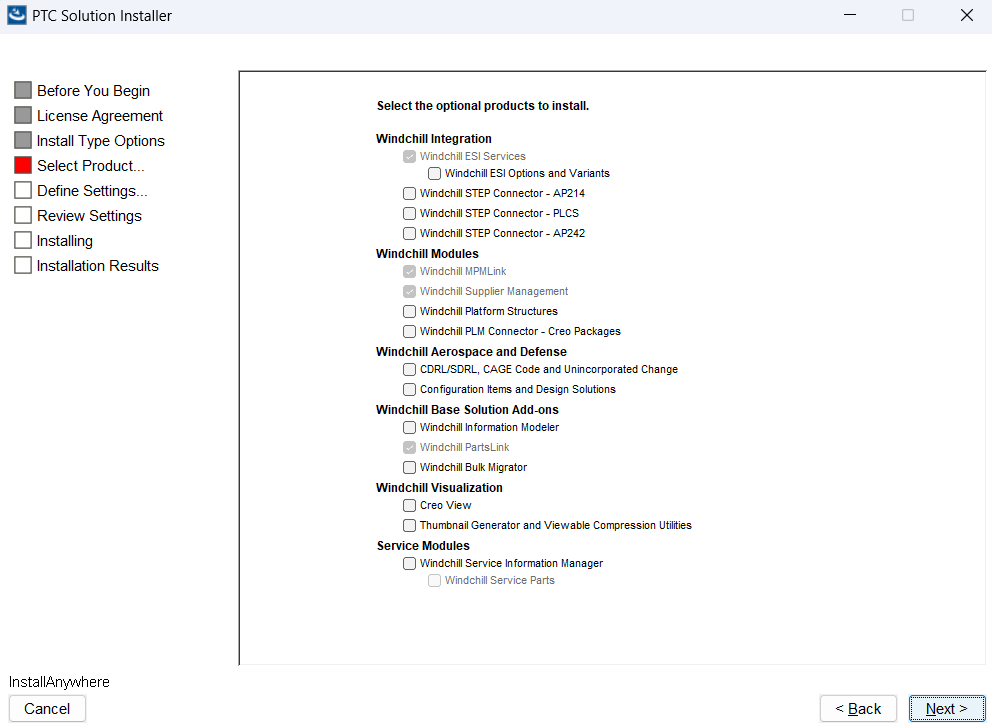This screenshot has width=992, height=728.
Task: Click the grayed Windchill Supplier Management checkbox
Action: coord(409,292)
